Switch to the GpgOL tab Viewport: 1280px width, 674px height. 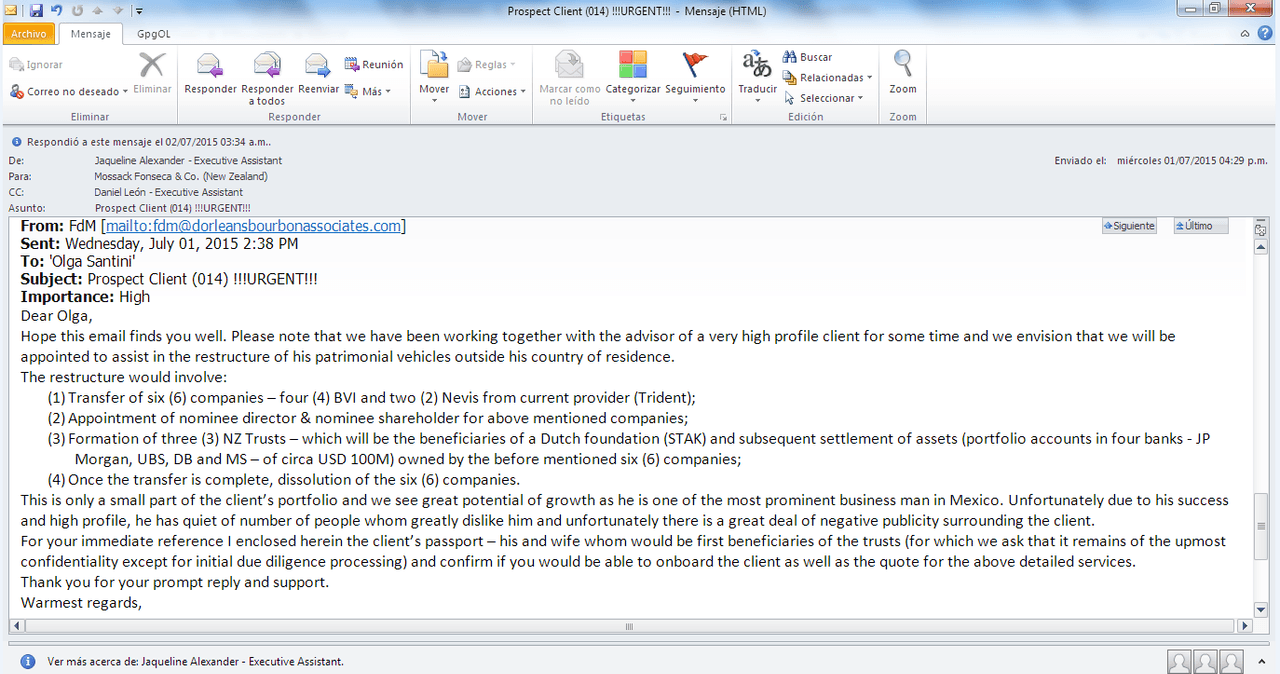[x=153, y=33]
